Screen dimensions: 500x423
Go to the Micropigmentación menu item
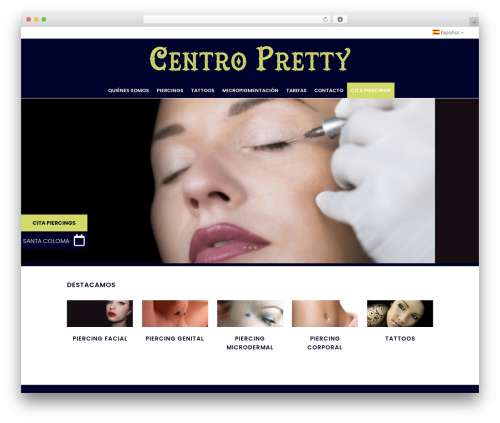point(250,90)
